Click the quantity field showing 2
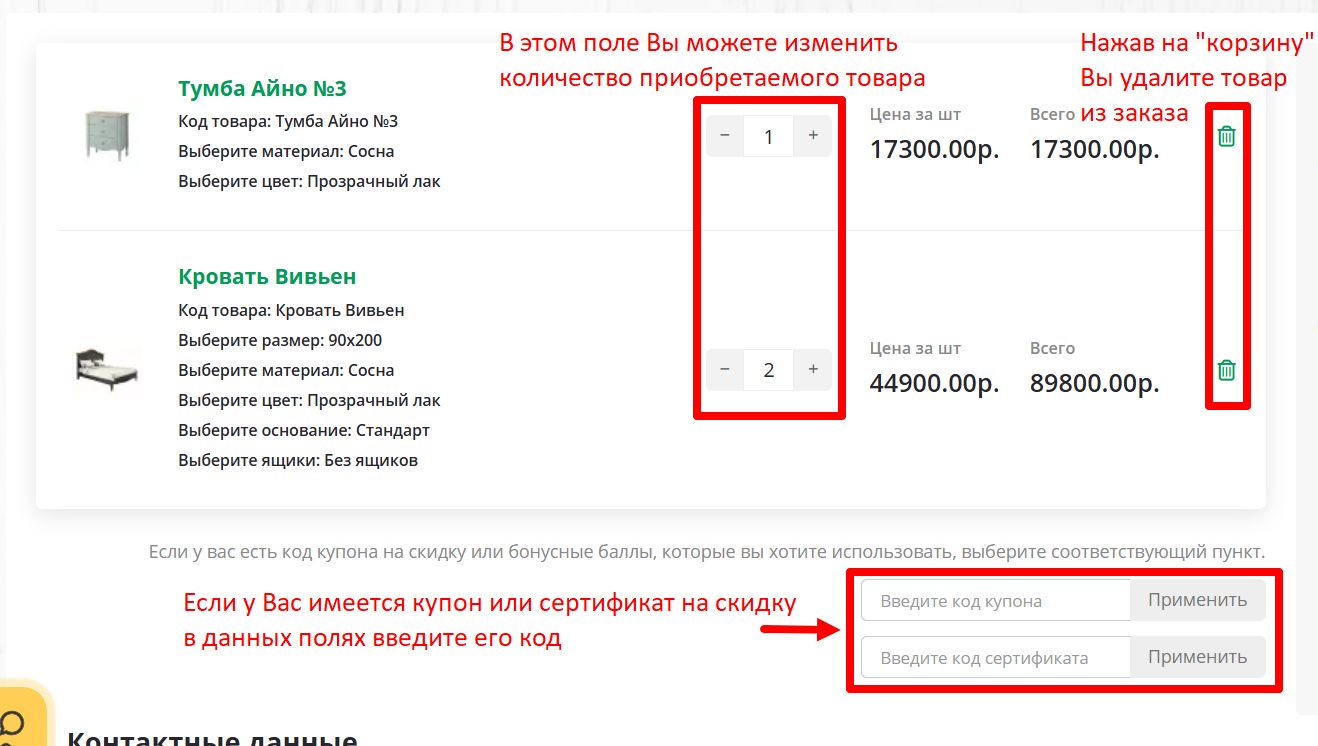The width and height of the screenshot is (1318, 746). coord(769,370)
